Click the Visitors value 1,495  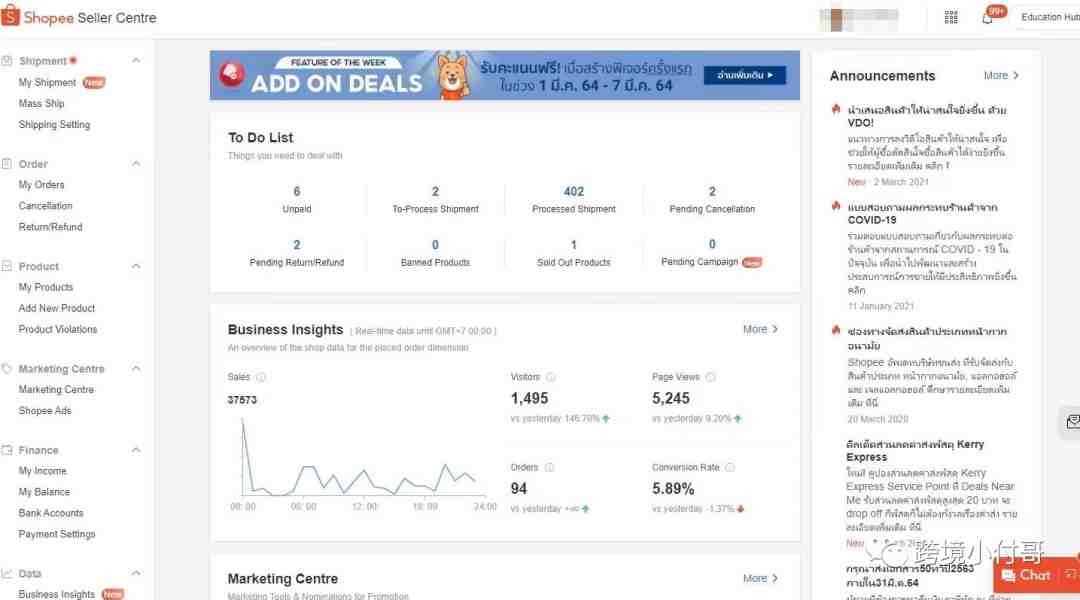pos(529,398)
